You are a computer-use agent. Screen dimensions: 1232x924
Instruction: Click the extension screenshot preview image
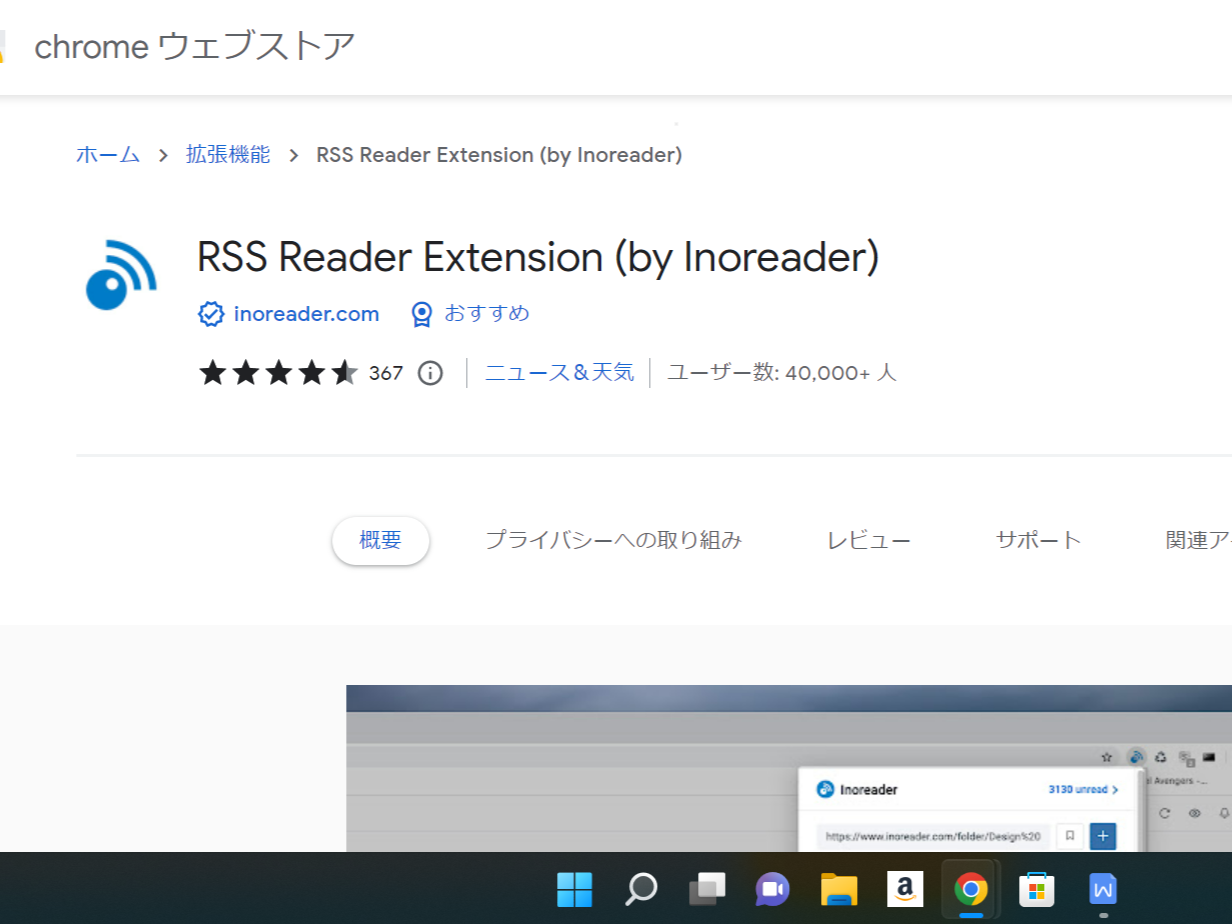tap(789, 768)
